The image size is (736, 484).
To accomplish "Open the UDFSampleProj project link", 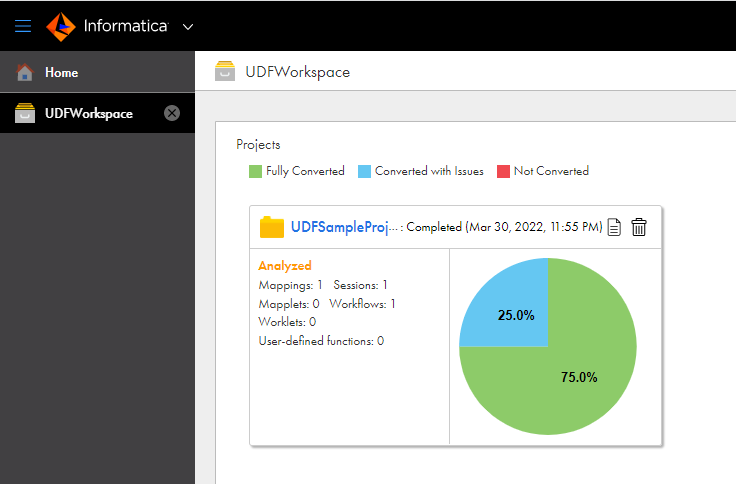I will [x=344, y=227].
